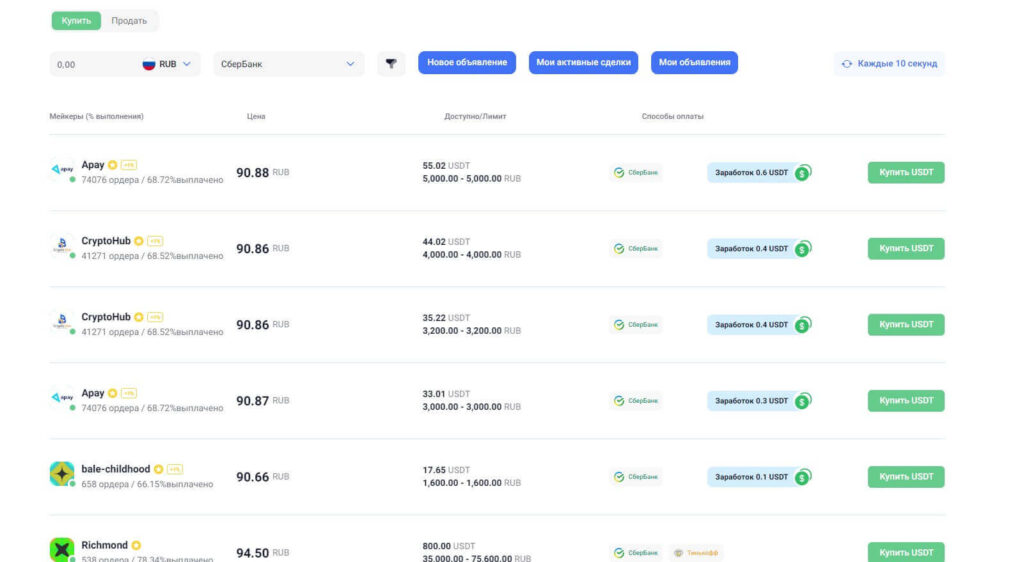This screenshot has width=1024, height=562.
Task: Click CryptoHub avatar in the 35.22 USDT row
Action: tap(62, 321)
